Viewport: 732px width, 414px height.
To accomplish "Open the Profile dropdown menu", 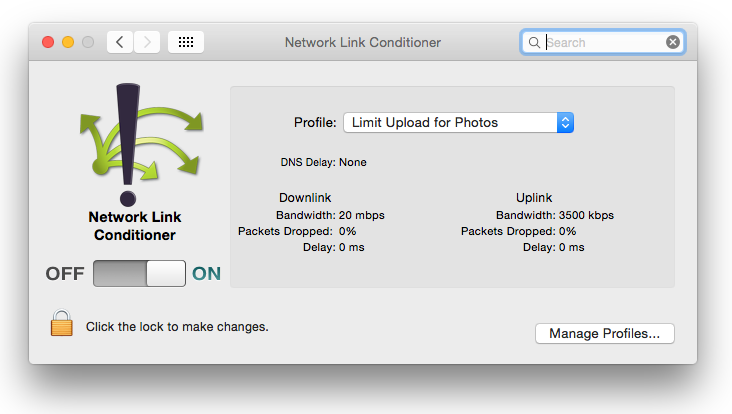I will coord(458,122).
